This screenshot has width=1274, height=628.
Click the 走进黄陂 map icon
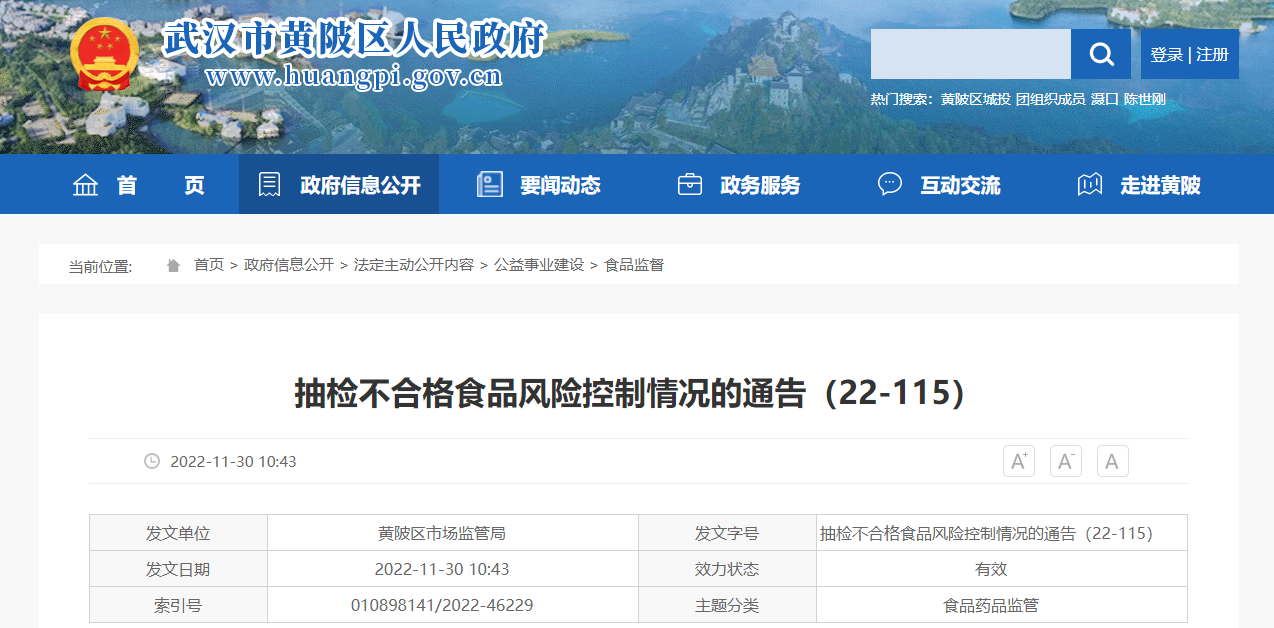(x=1089, y=185)
